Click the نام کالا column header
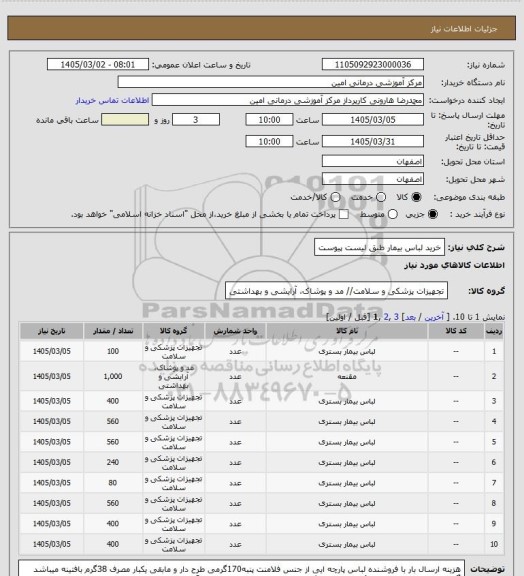Image resolution: width=524 pixels, height=576 pixels. 347,331
